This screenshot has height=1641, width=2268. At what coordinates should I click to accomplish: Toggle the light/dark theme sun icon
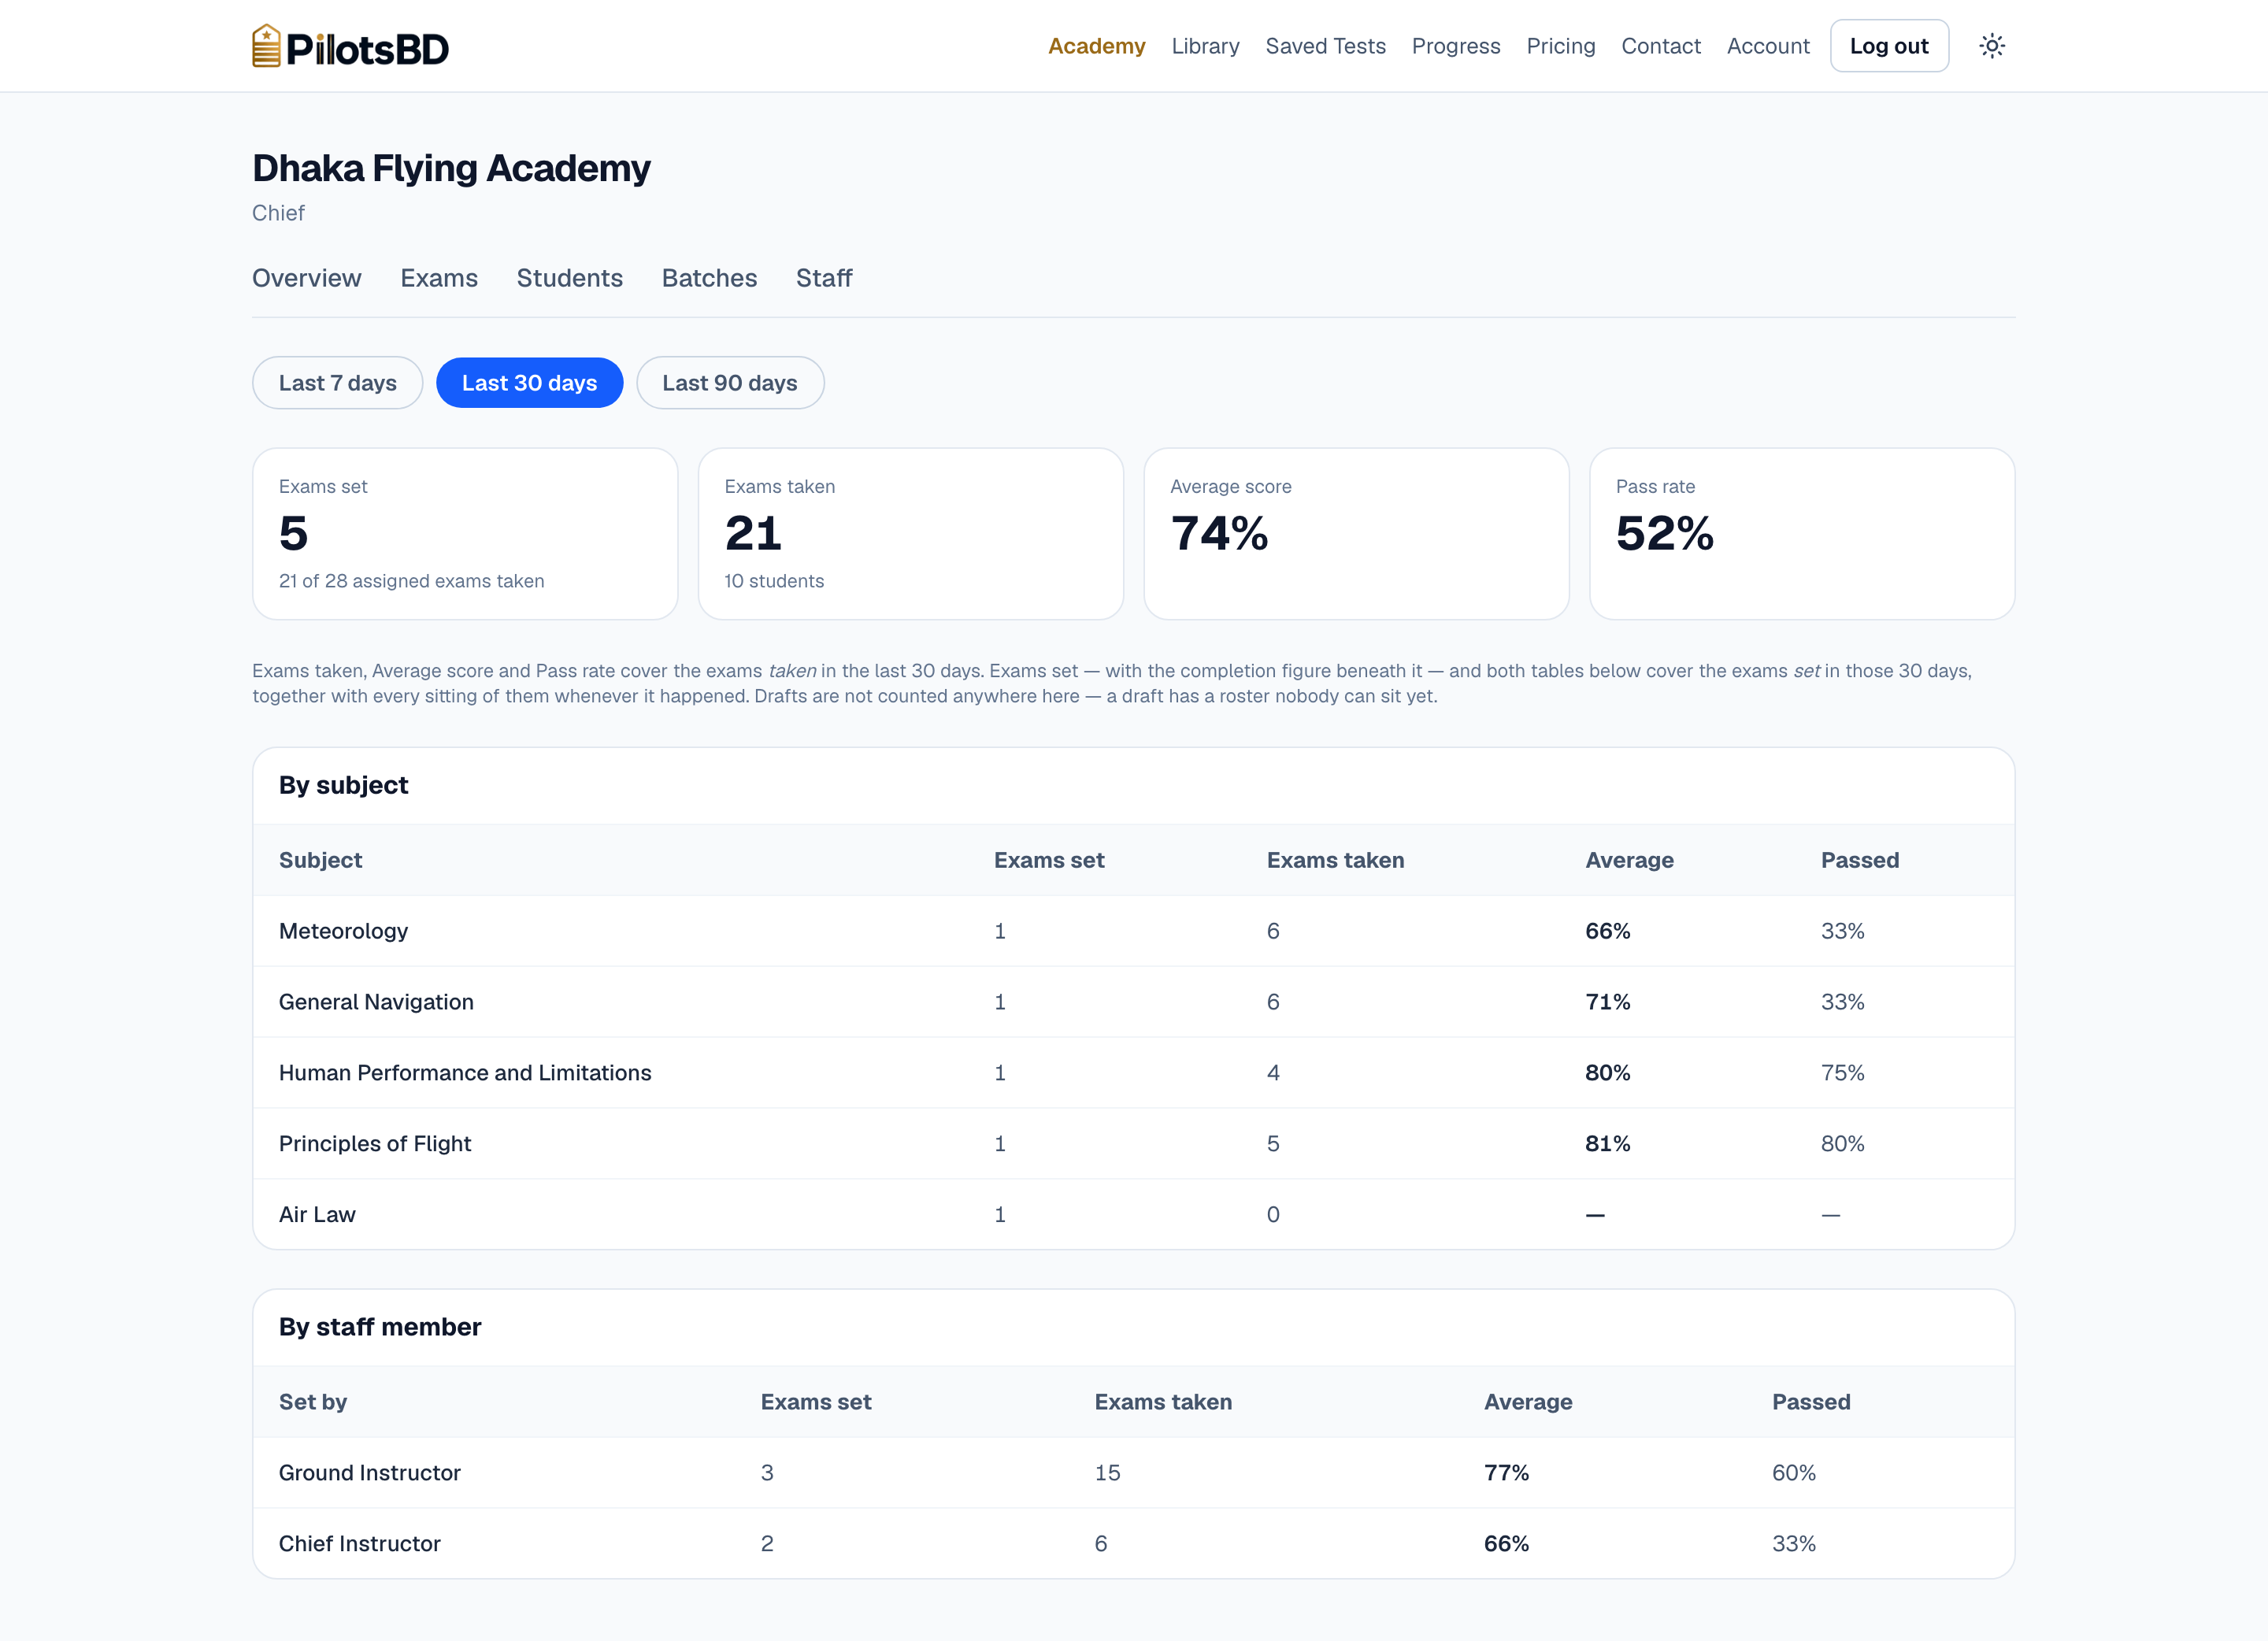pyautogui.click(x=1991, y=46)
